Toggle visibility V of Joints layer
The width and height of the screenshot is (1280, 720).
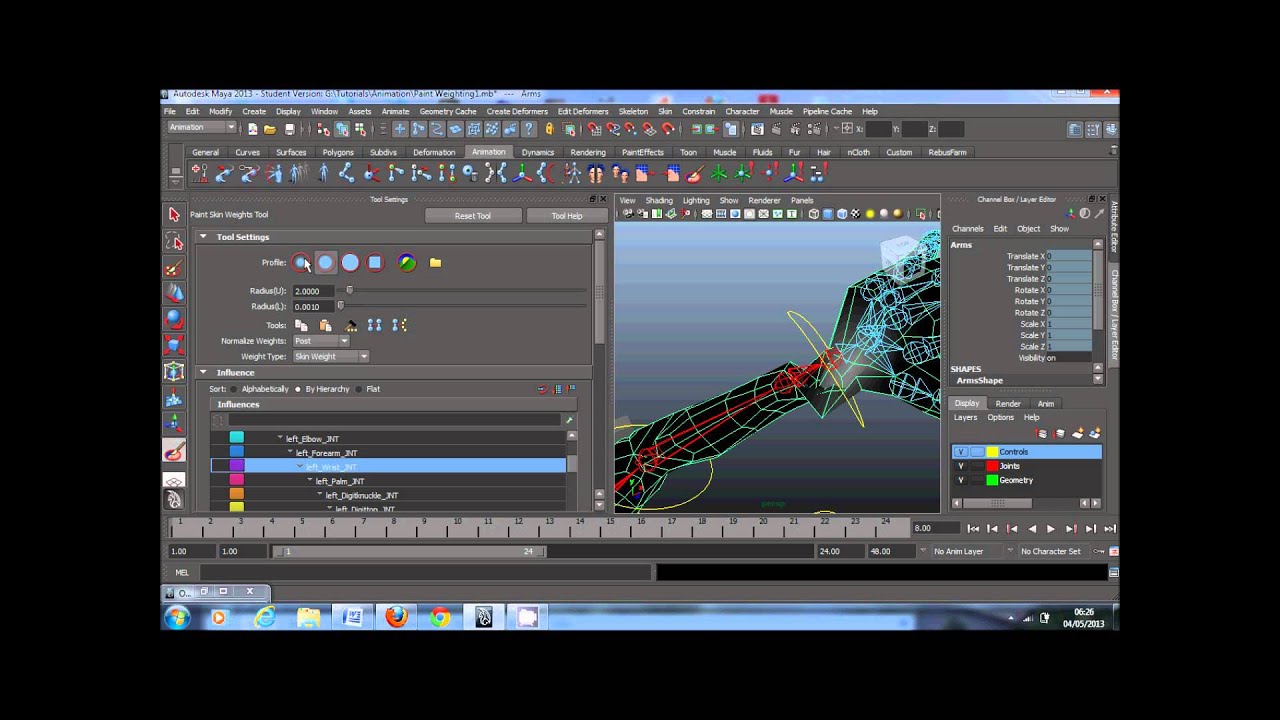(x=961, y=466)
